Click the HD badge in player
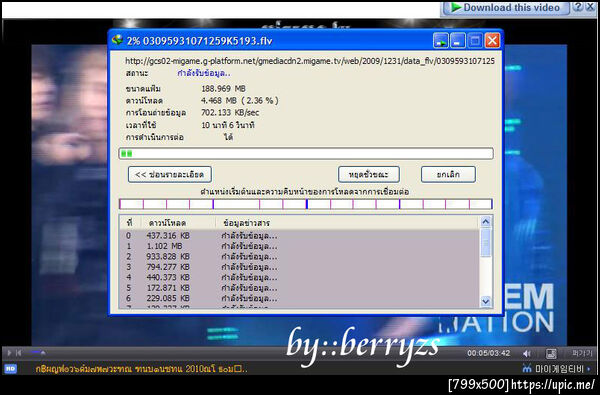 click(x=10, y=369)
